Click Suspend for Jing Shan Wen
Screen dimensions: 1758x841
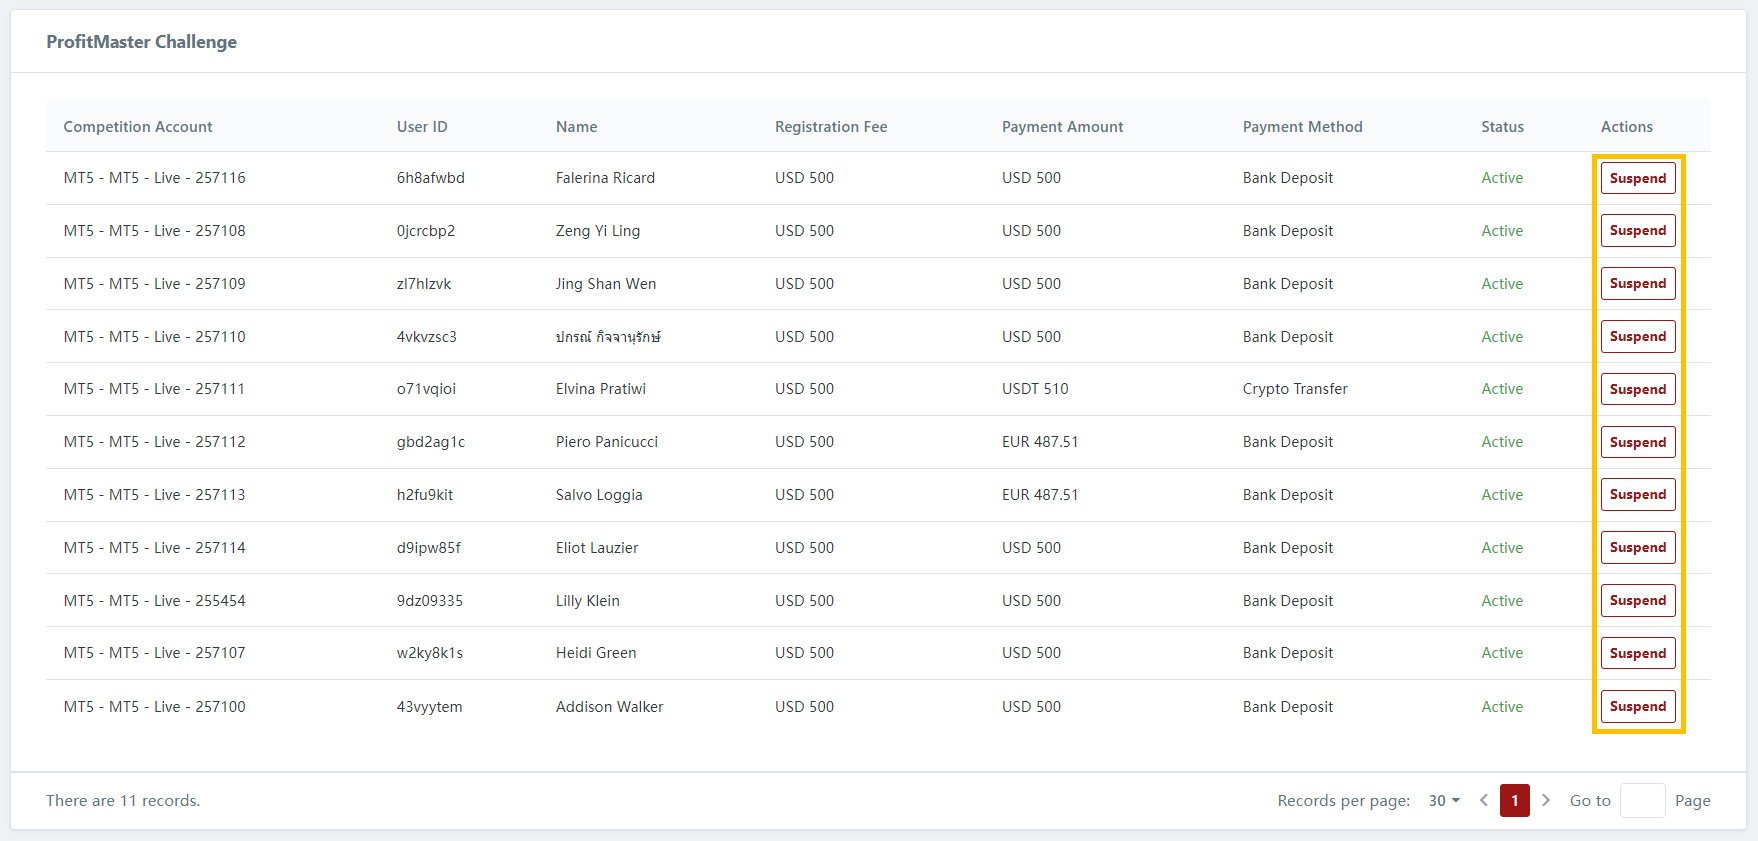(x=1637, y=284)
